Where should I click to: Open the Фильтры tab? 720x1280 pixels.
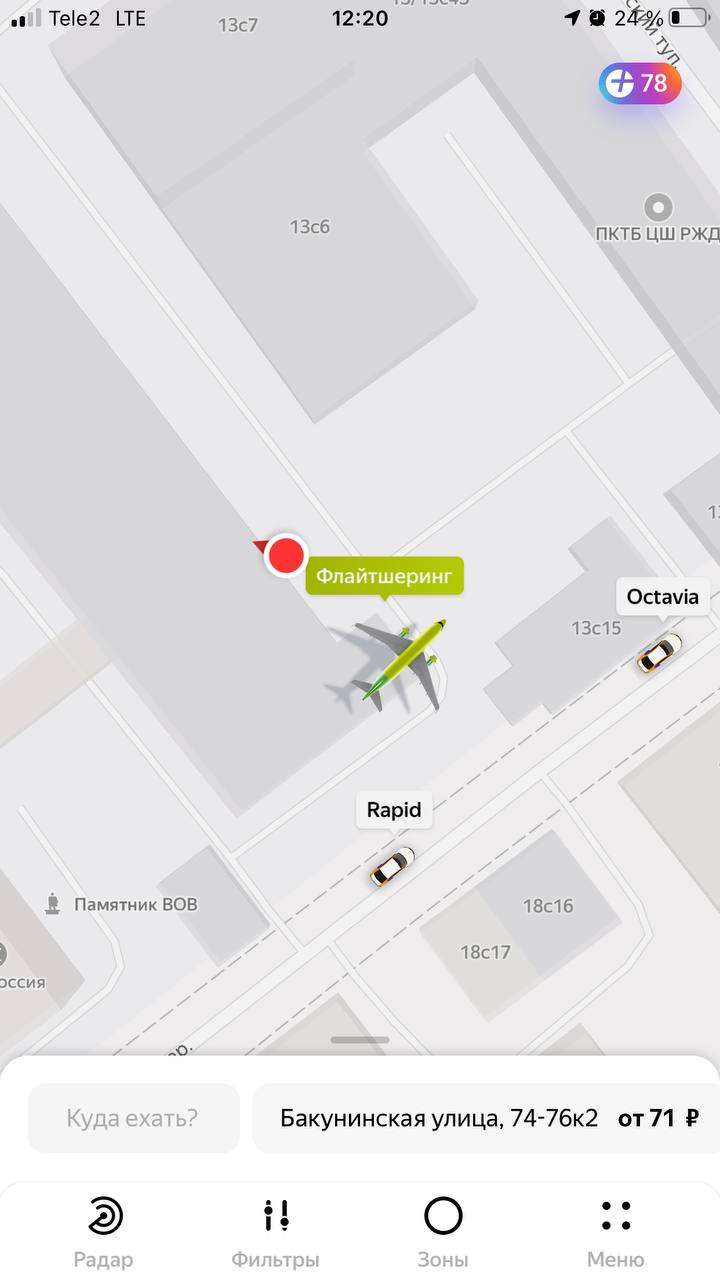(x=275, y=1232)
